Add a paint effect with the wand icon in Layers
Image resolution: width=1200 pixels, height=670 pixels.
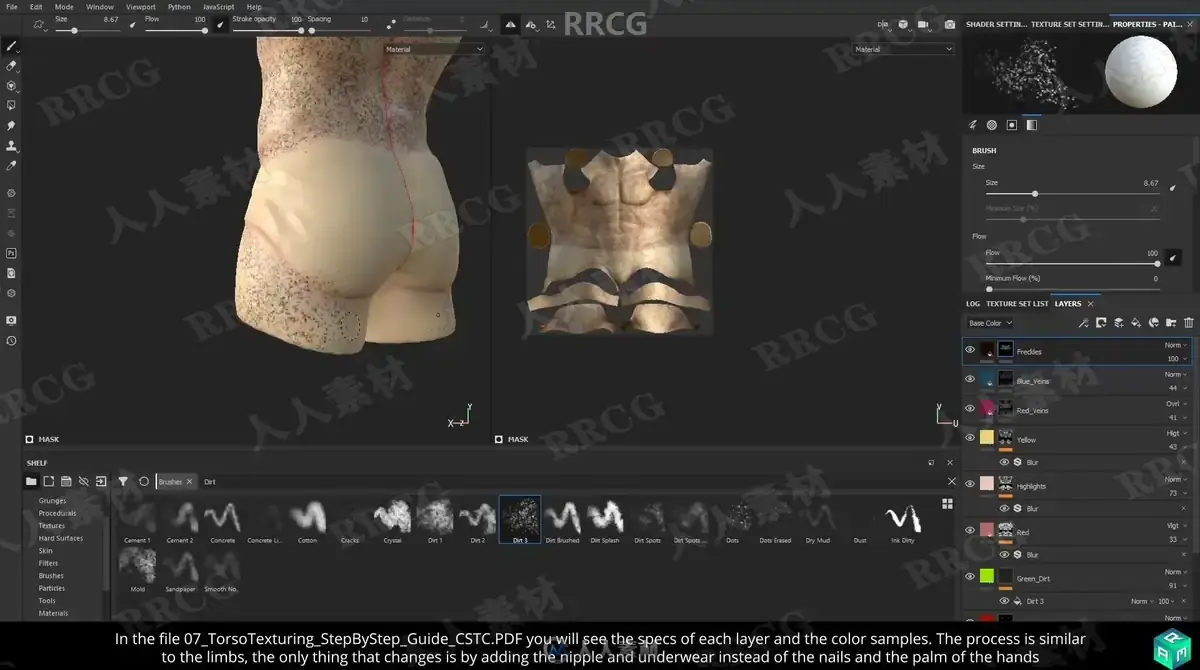coord(1083,323)
